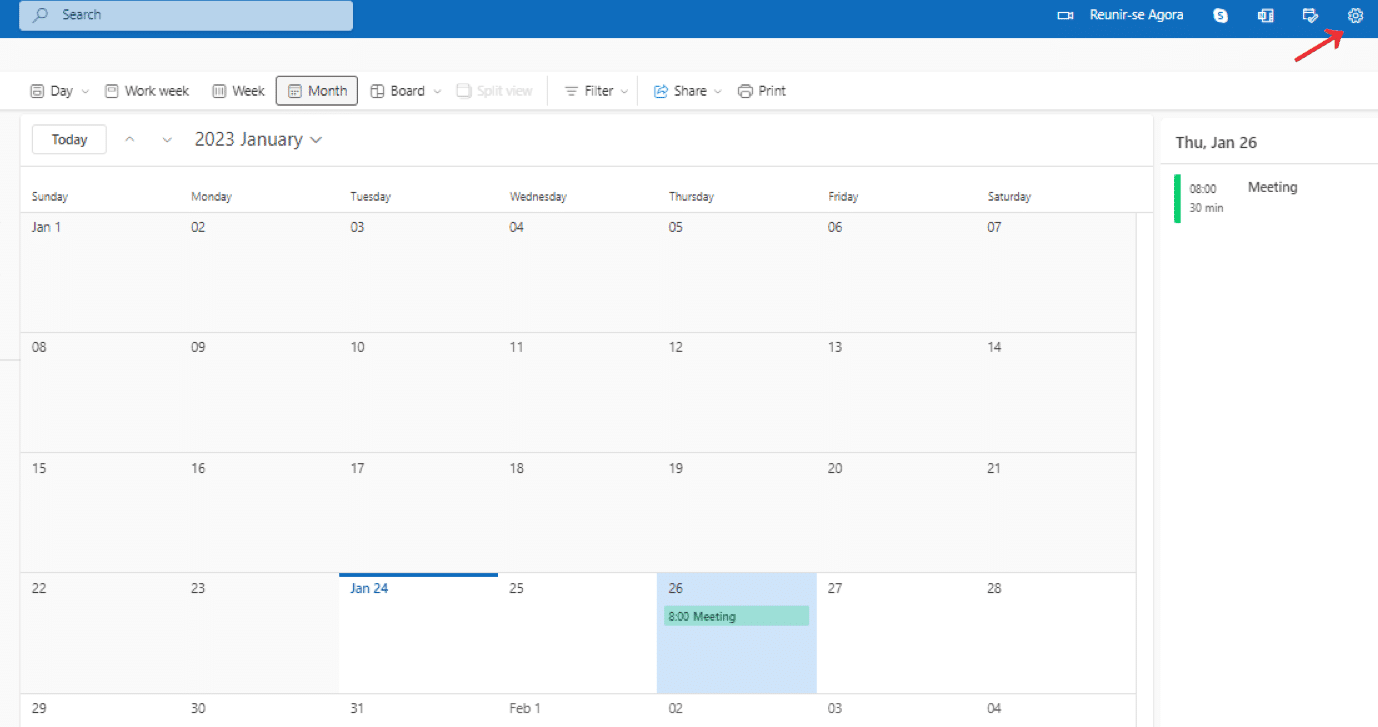Click the Today button
Viewport: 1378px width, 727px height.
pos(68,139)
